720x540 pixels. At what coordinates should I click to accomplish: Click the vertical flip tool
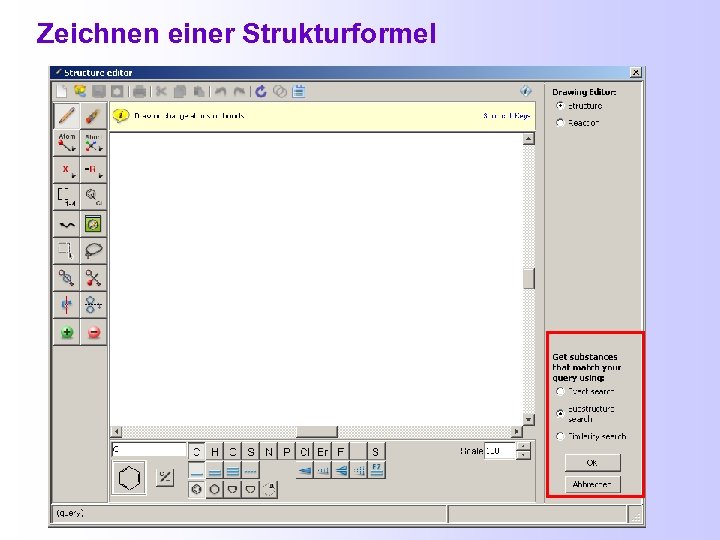coord(93,305)
